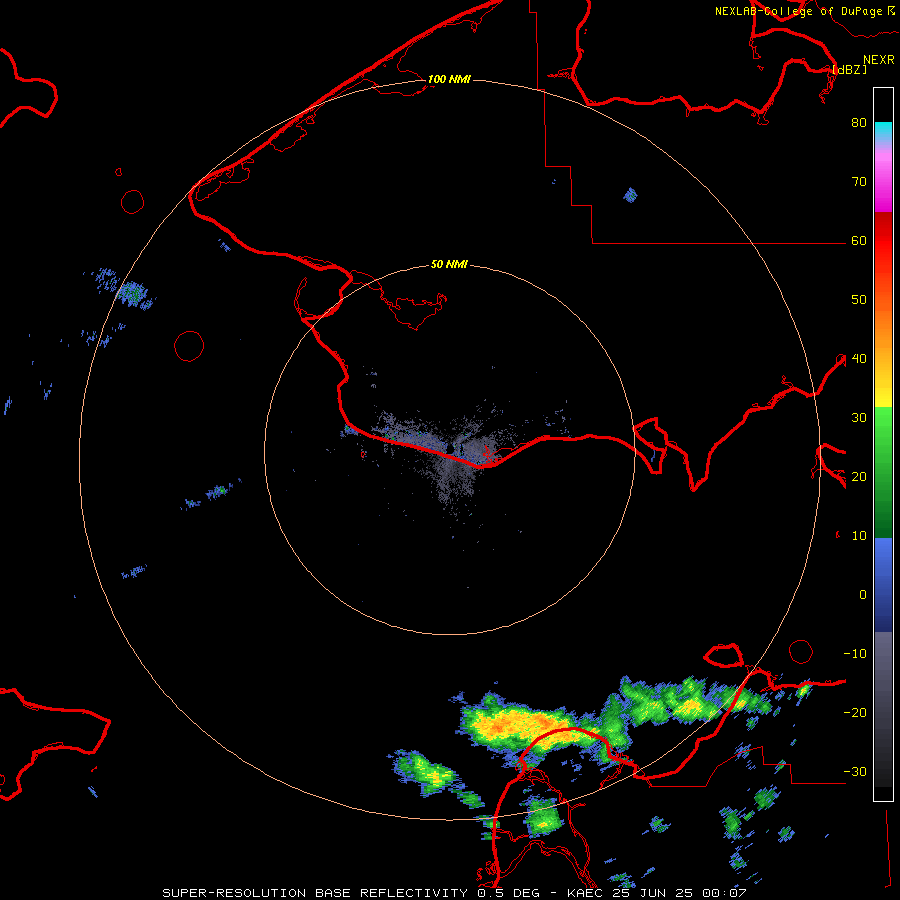Click the -10 value on the color scale
The height and width of the screenshot is (900, 900).
coord(855,654)
